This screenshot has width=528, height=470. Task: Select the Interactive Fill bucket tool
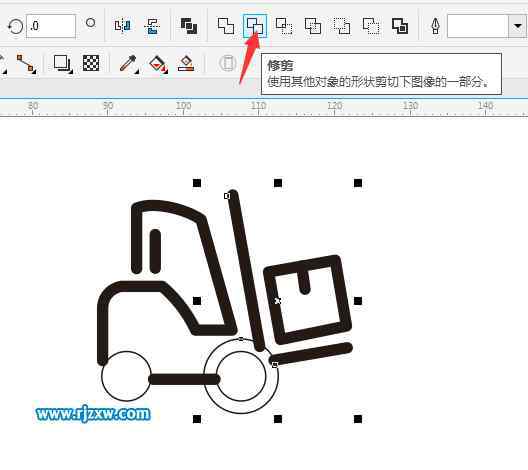coord(158,64)
